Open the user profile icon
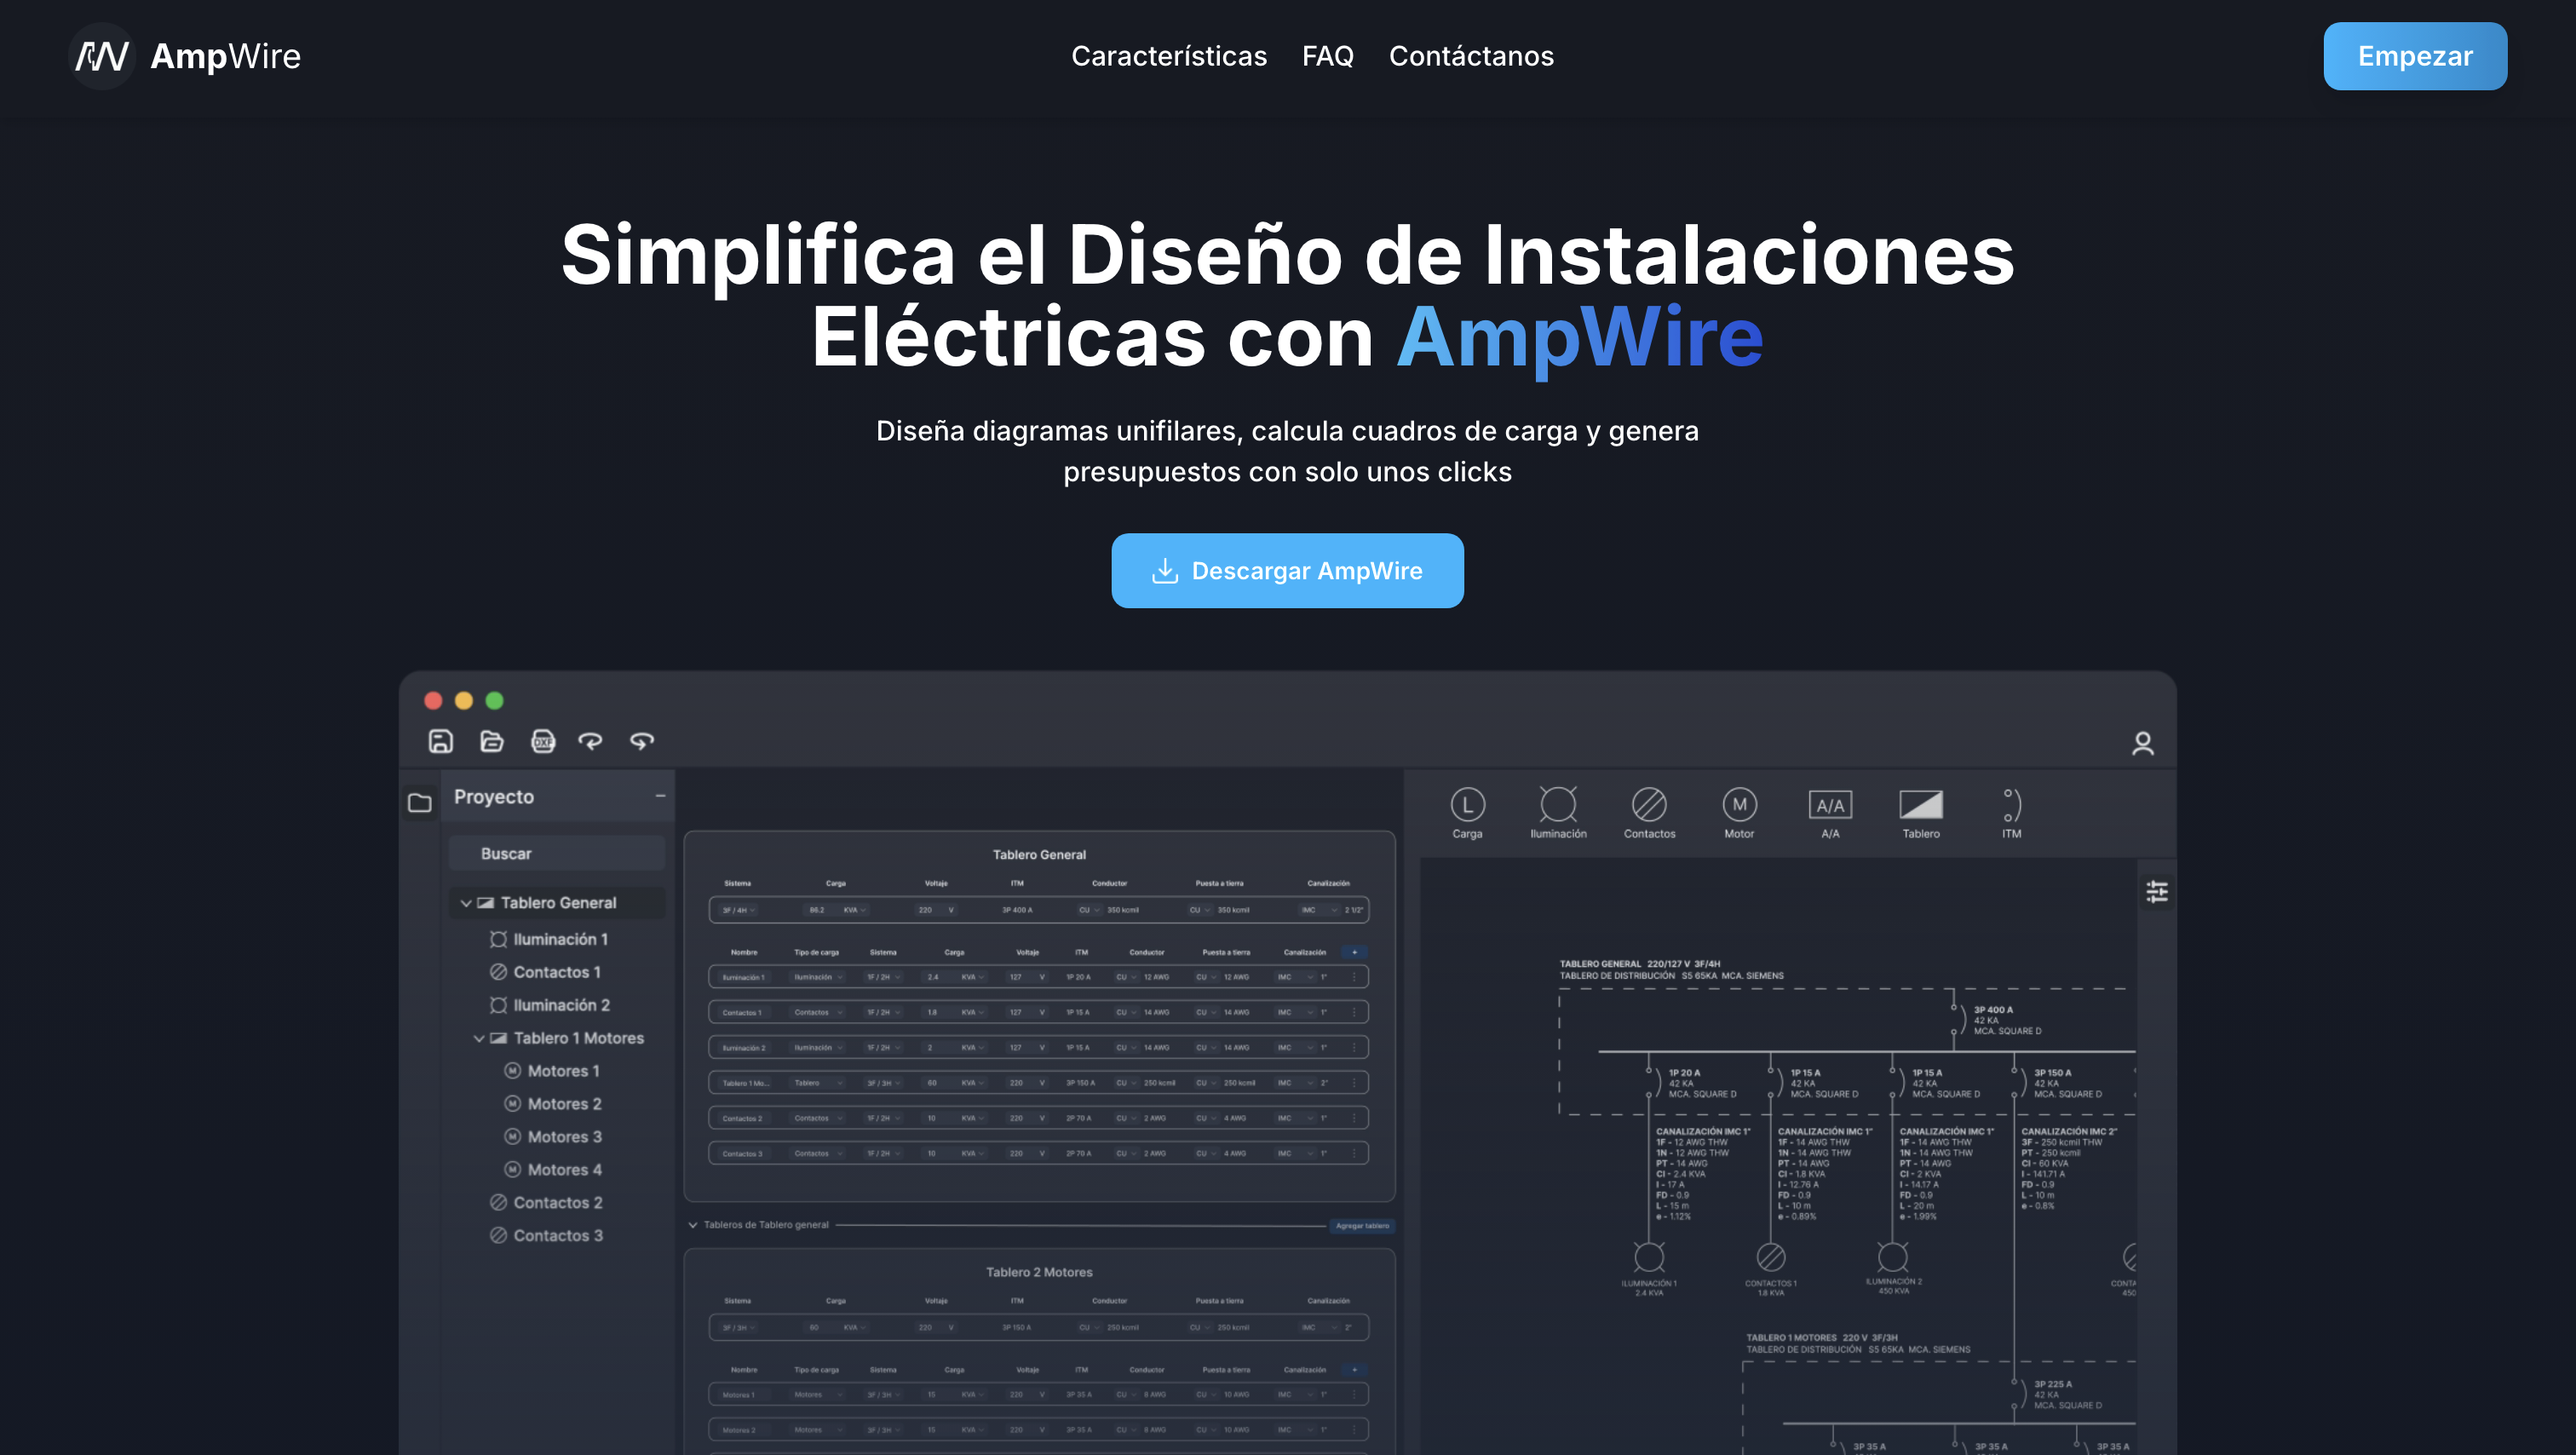Image resolution: width=2576 pixels, height=1455 pixels. tap(2142, 743)
